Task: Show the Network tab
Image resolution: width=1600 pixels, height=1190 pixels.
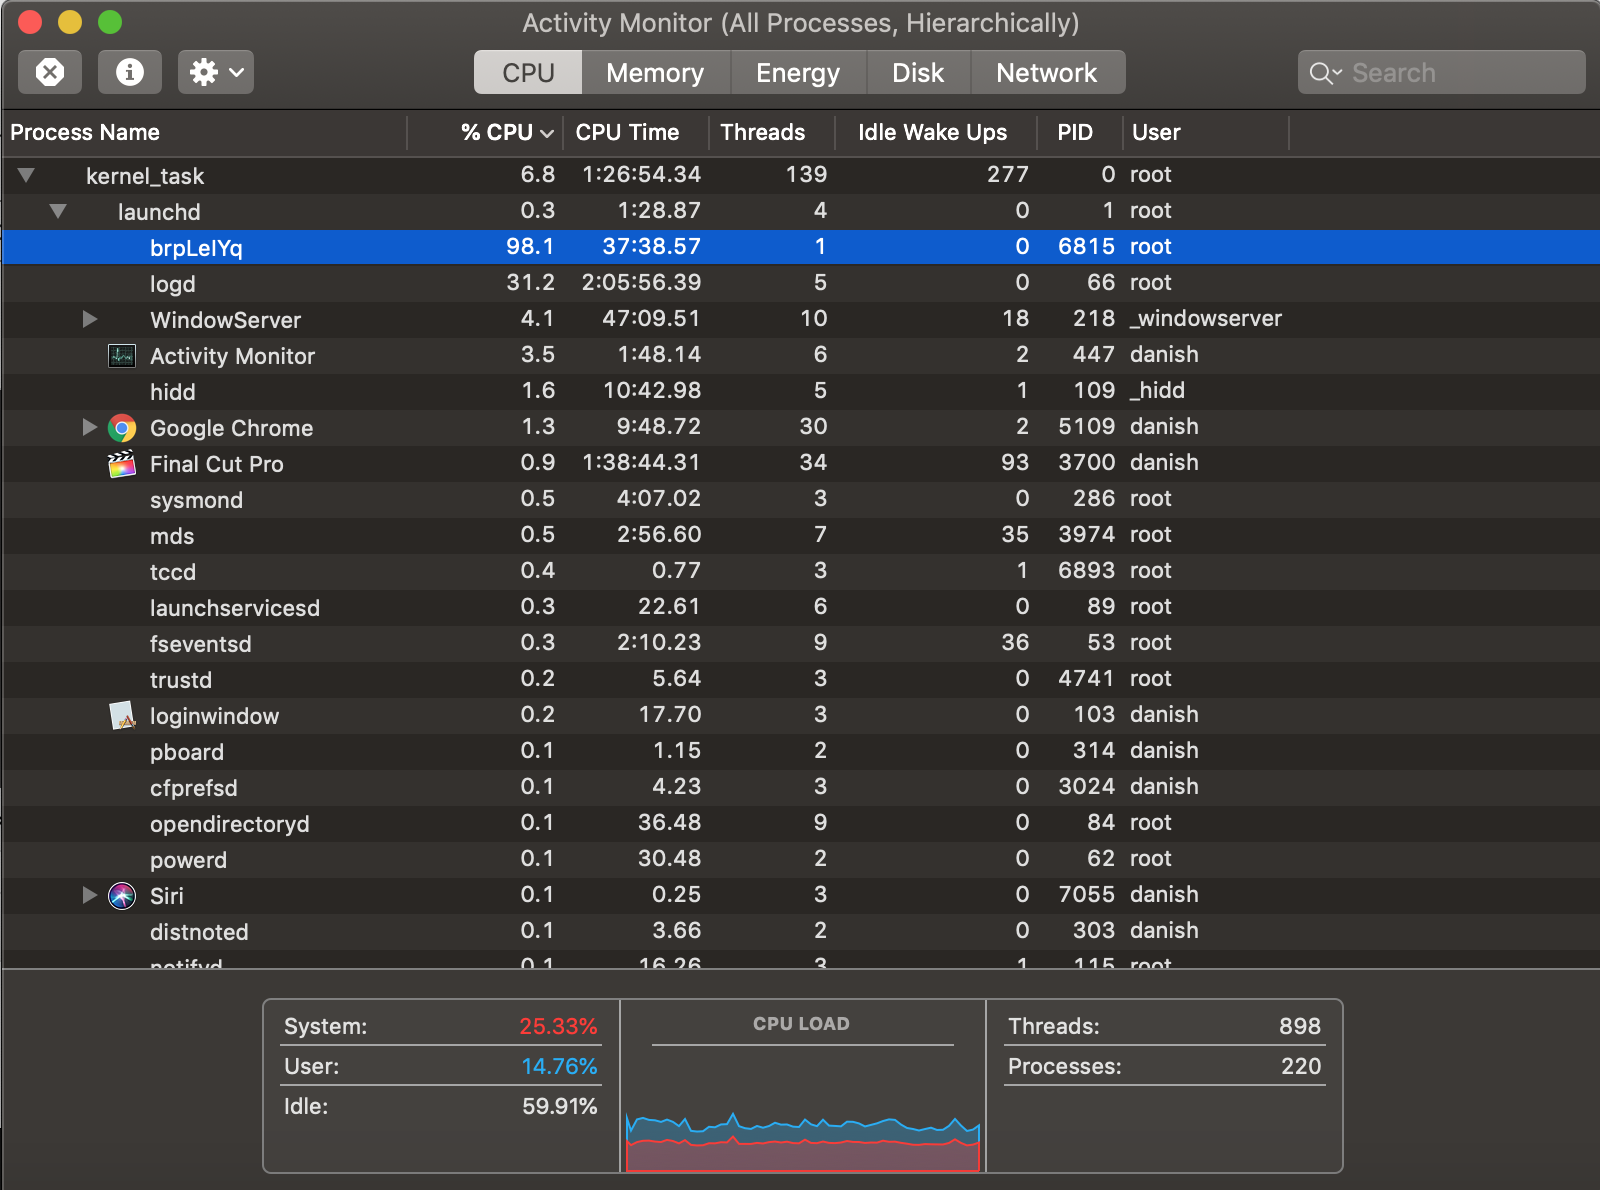Action: coord(1046,73)
